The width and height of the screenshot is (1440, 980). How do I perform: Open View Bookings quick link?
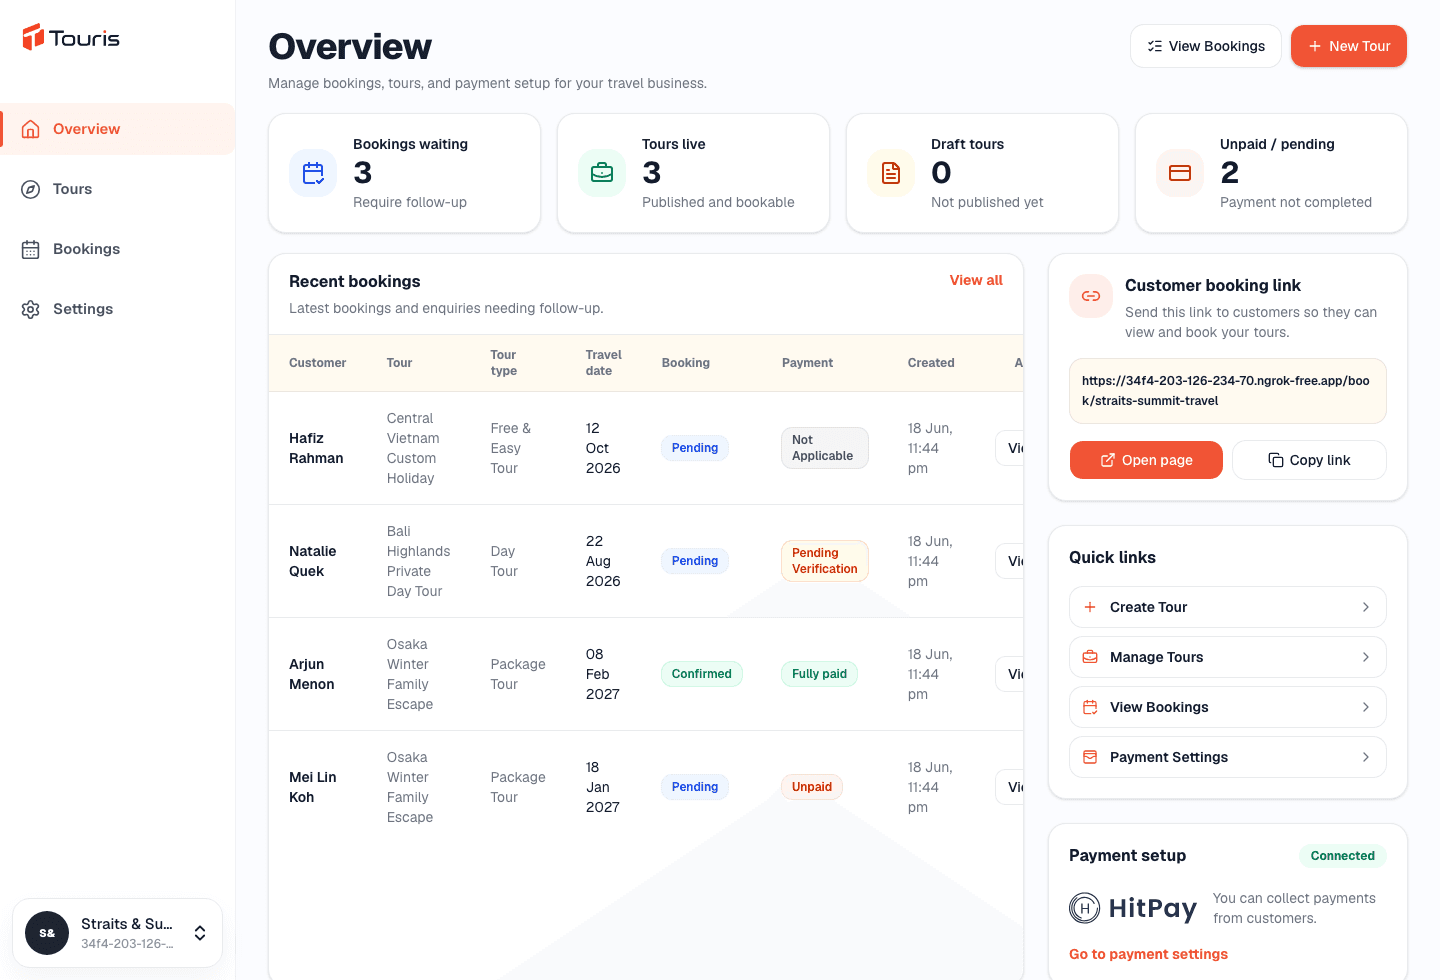coord(1227,707)
